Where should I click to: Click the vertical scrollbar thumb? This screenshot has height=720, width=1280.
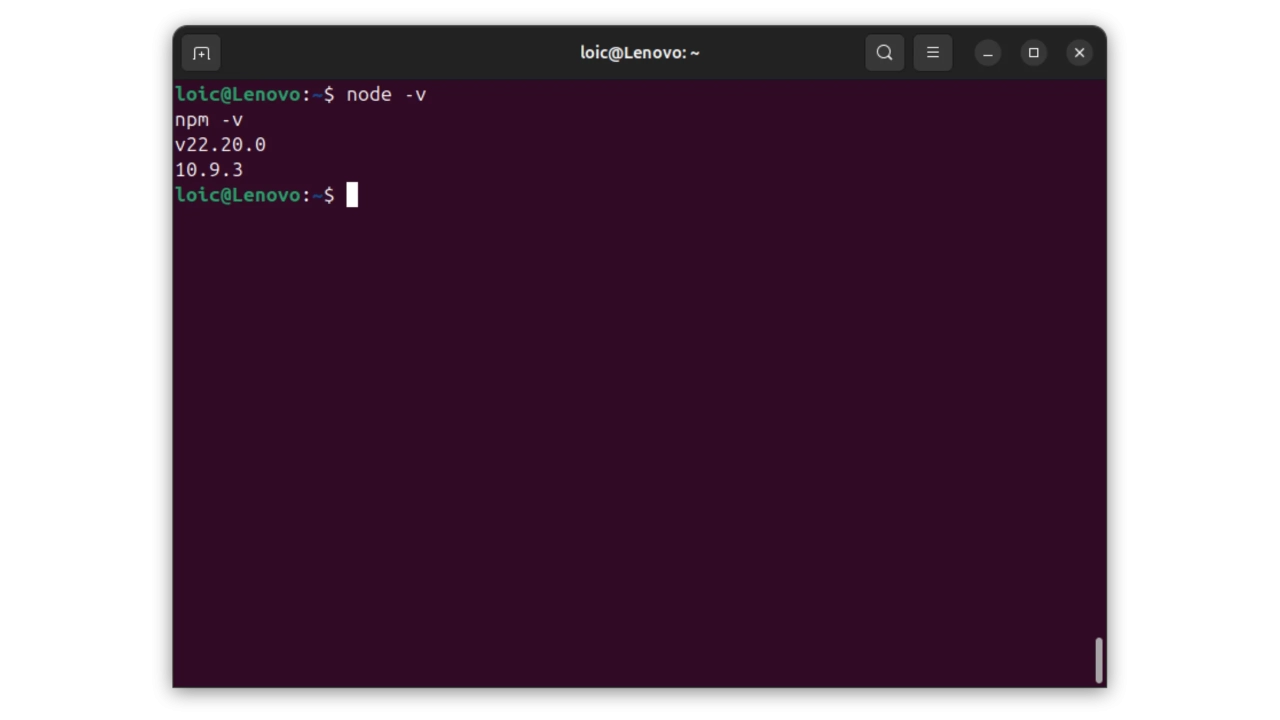point(1098,660)
